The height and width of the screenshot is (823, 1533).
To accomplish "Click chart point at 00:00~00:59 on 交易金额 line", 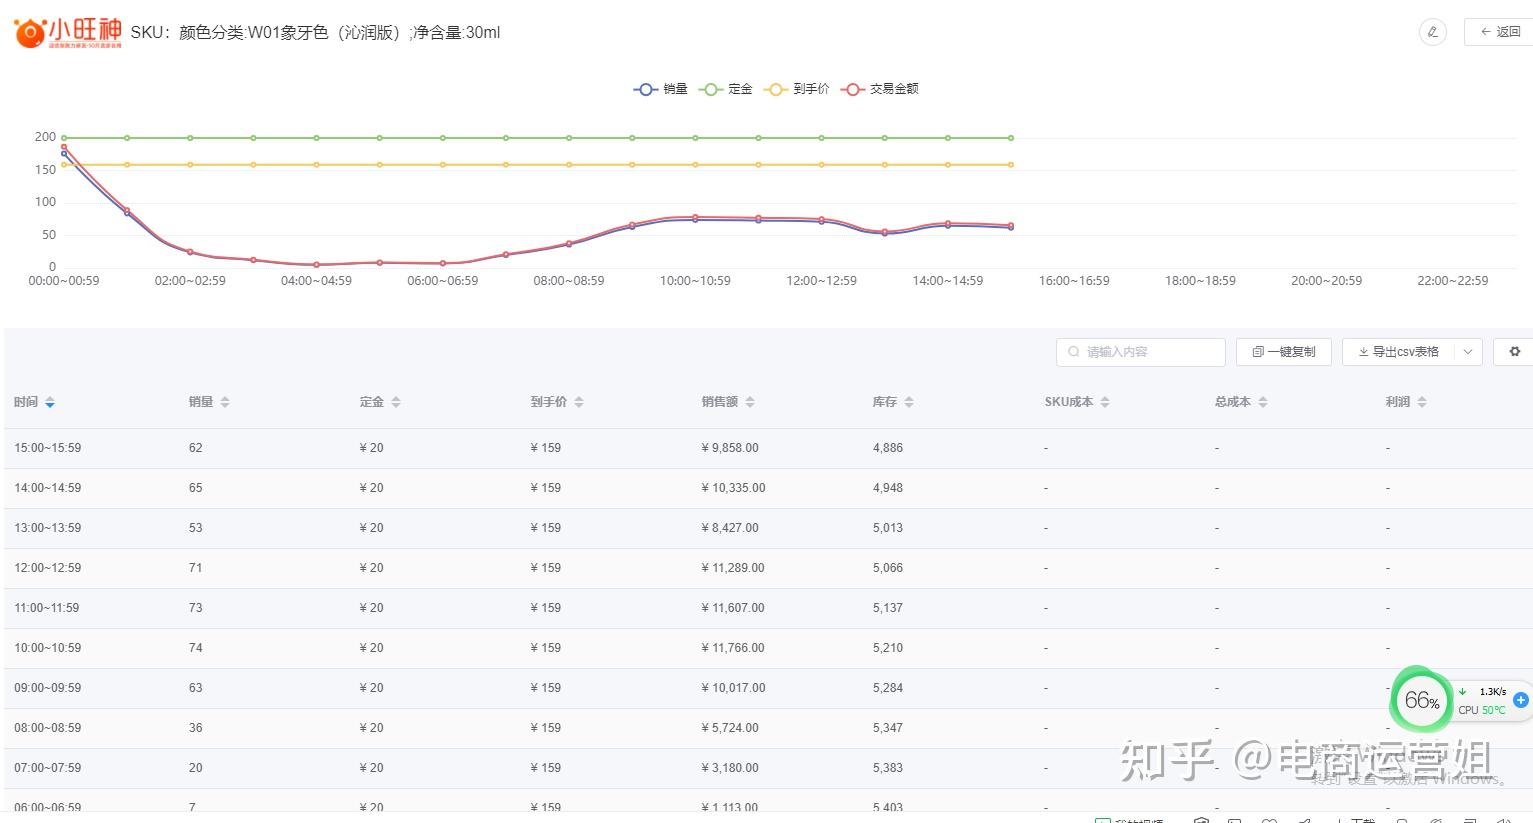I will [x=64, y=147].
